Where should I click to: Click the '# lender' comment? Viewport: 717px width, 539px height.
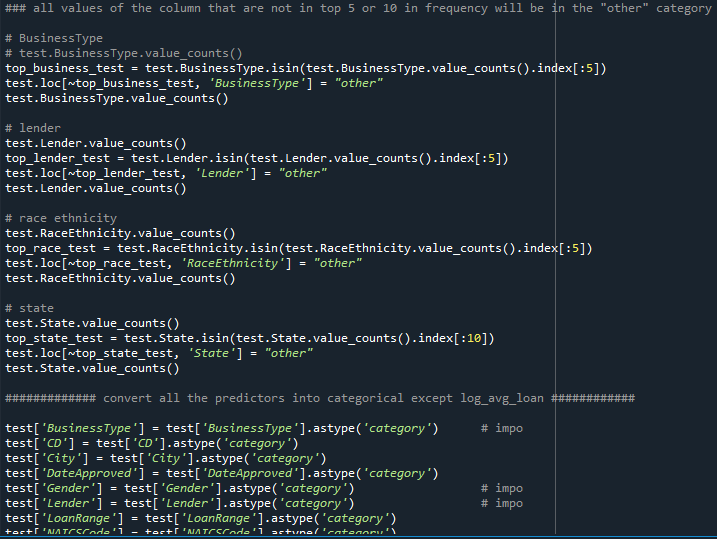pos(33,128)
